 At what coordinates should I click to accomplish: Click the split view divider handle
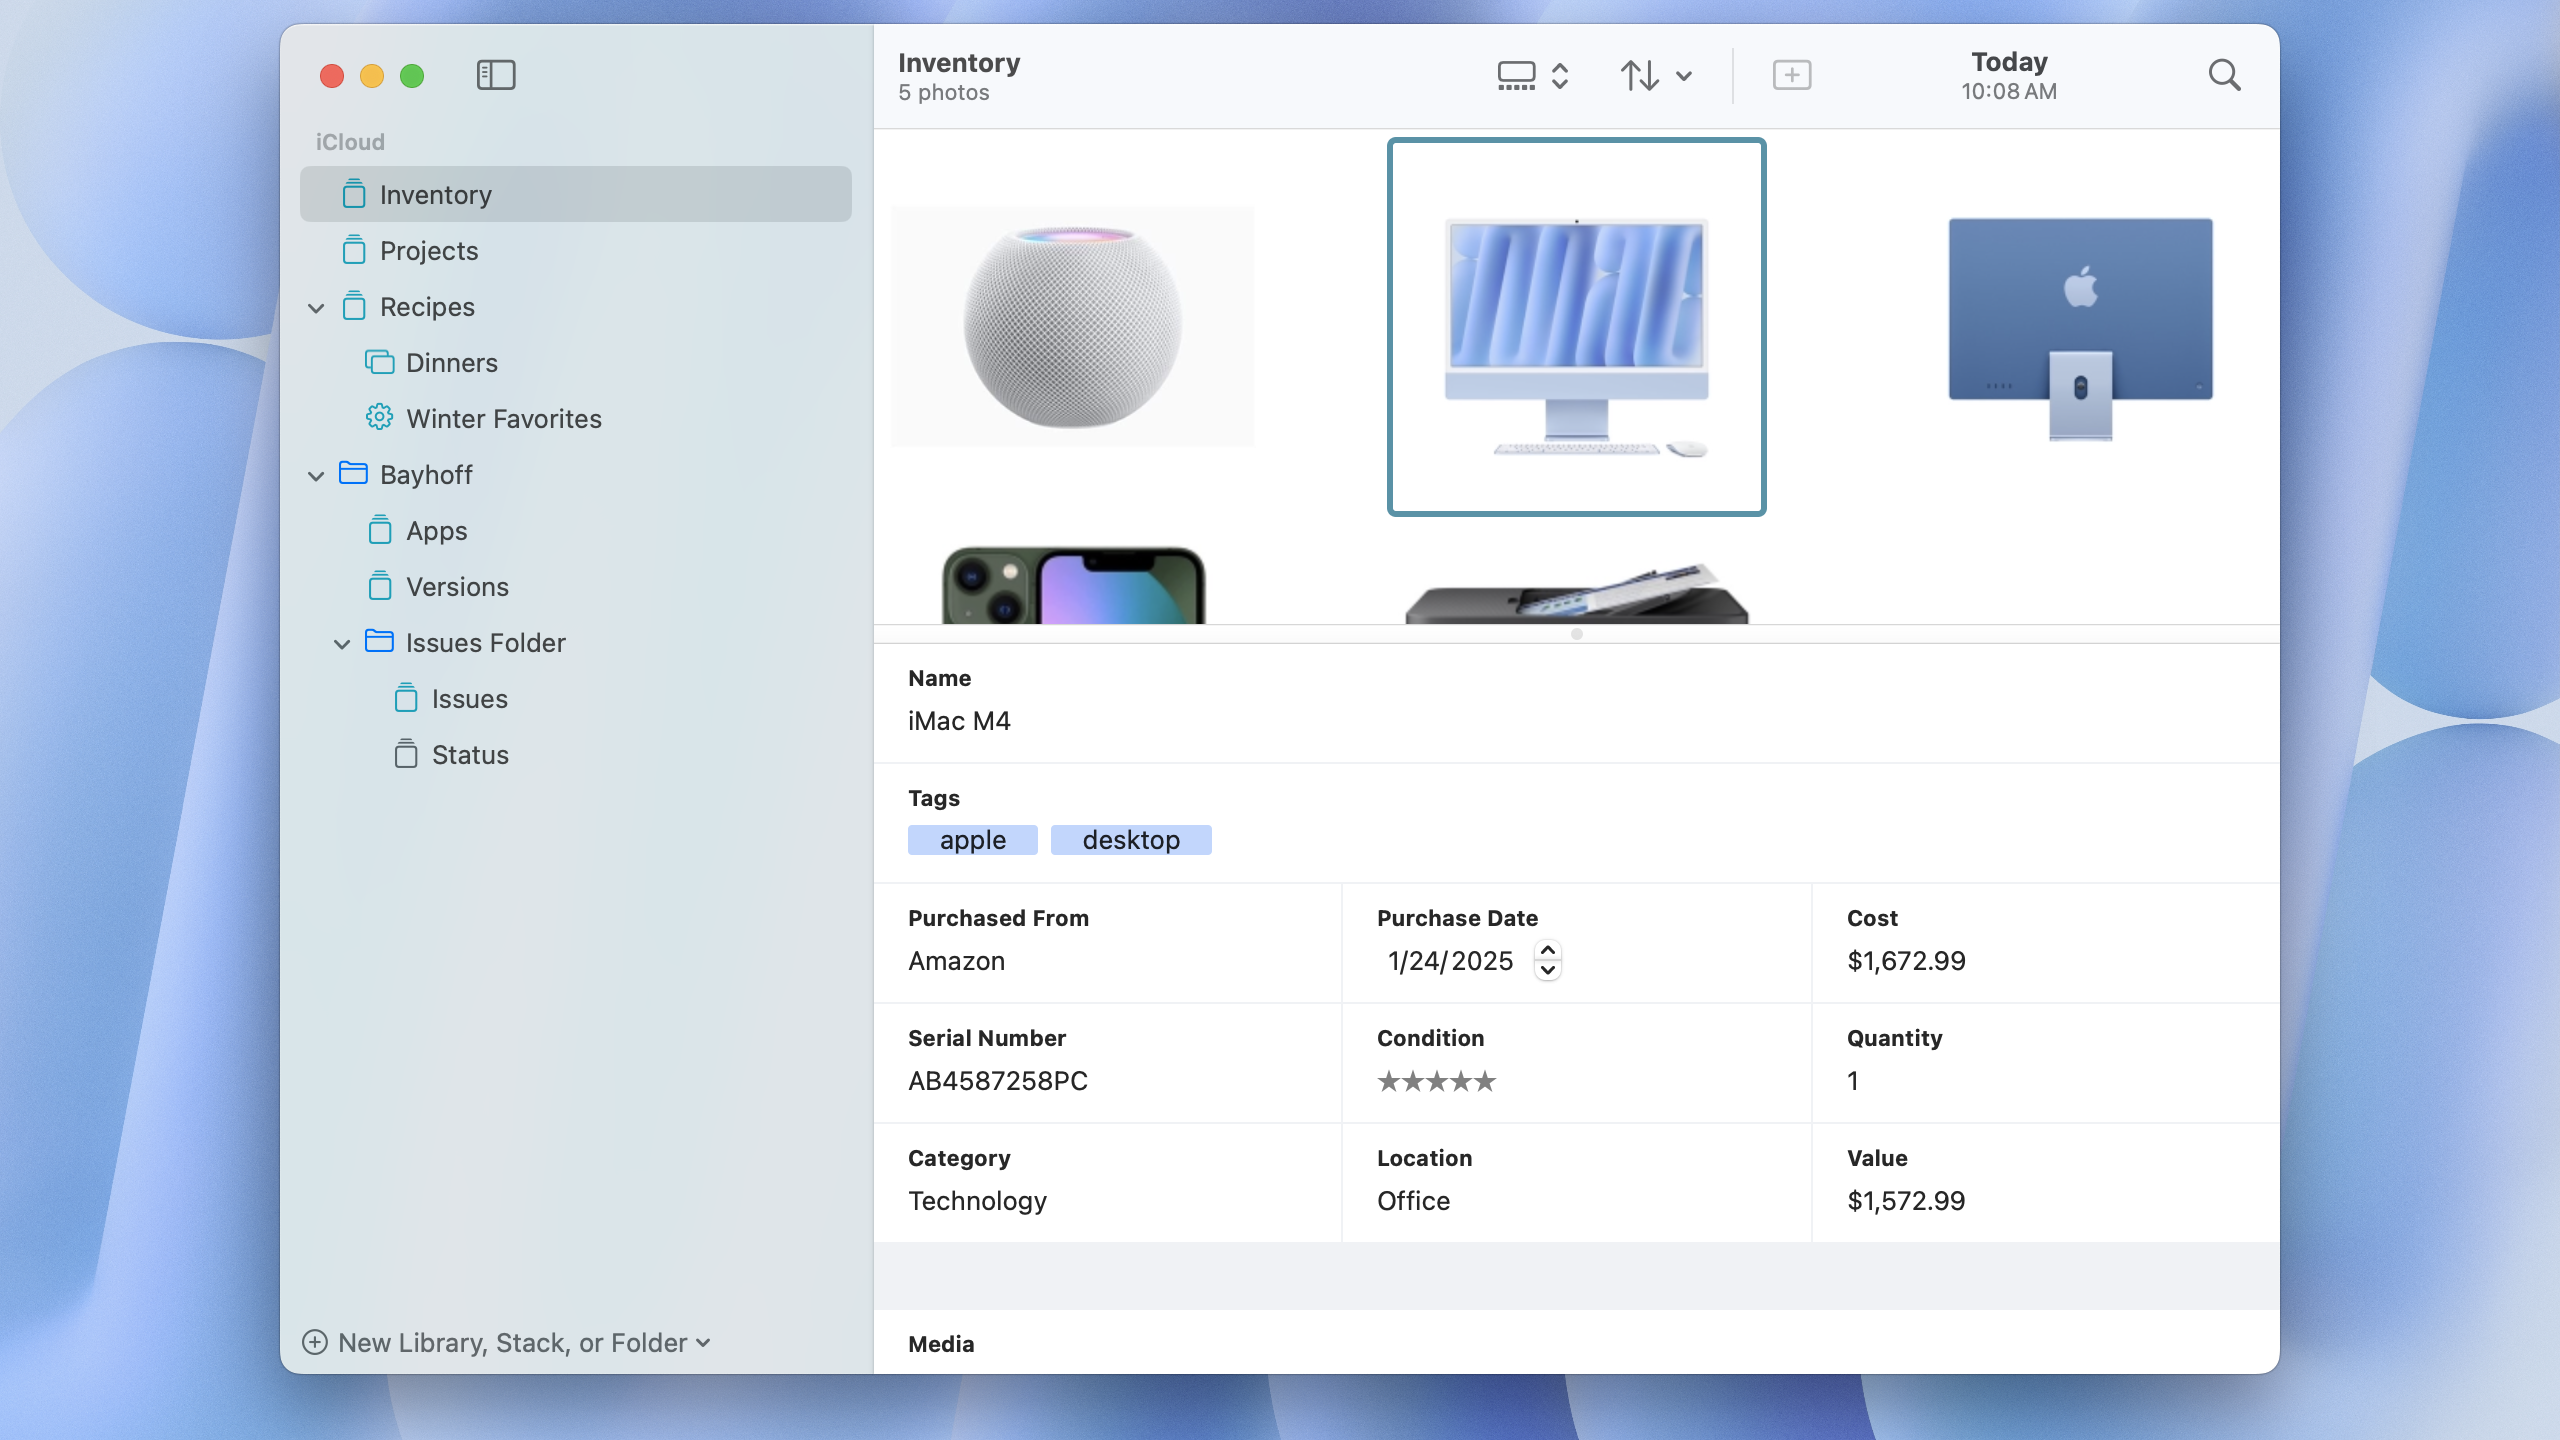click(1577, 634)
